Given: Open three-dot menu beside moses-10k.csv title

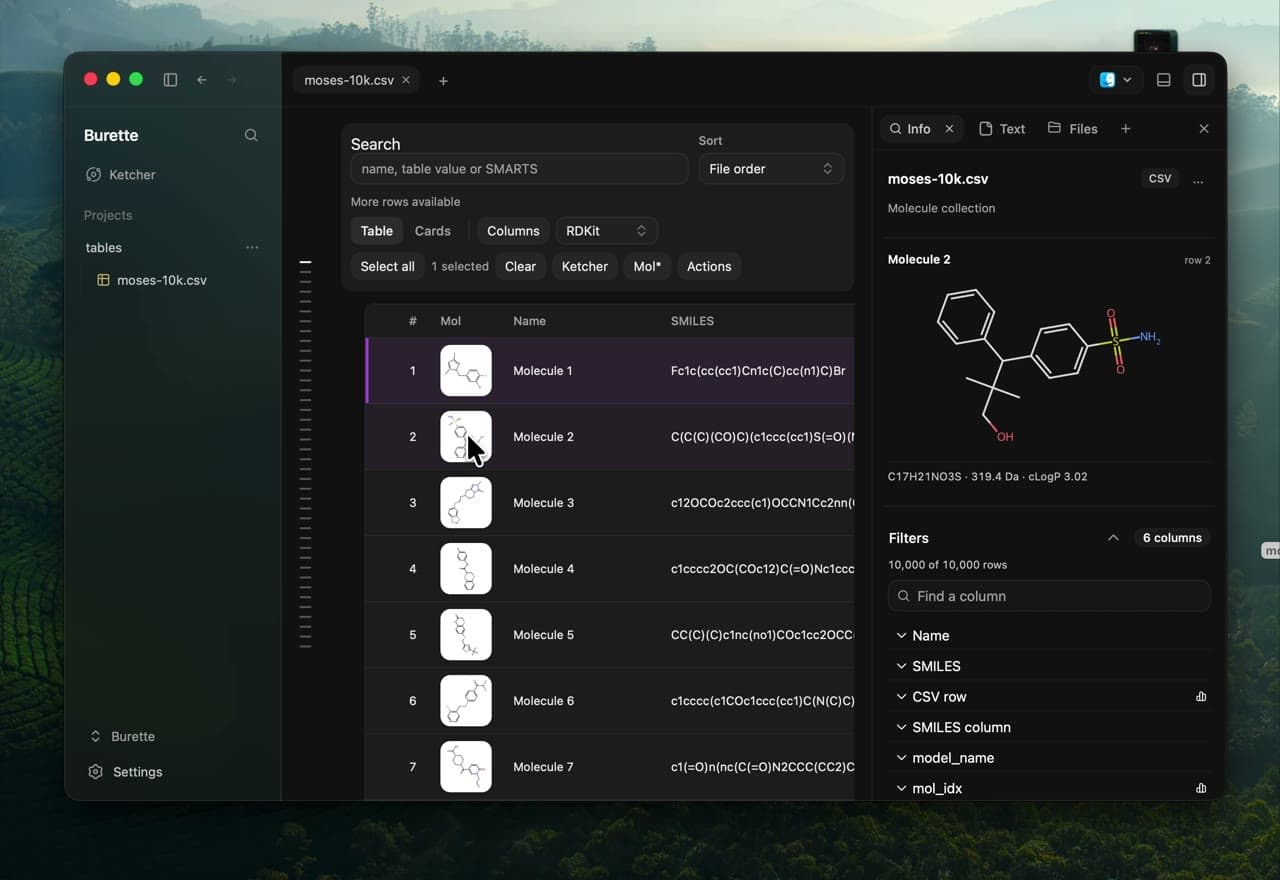Looking at the screenshot, I should (x=1198, y=179).
